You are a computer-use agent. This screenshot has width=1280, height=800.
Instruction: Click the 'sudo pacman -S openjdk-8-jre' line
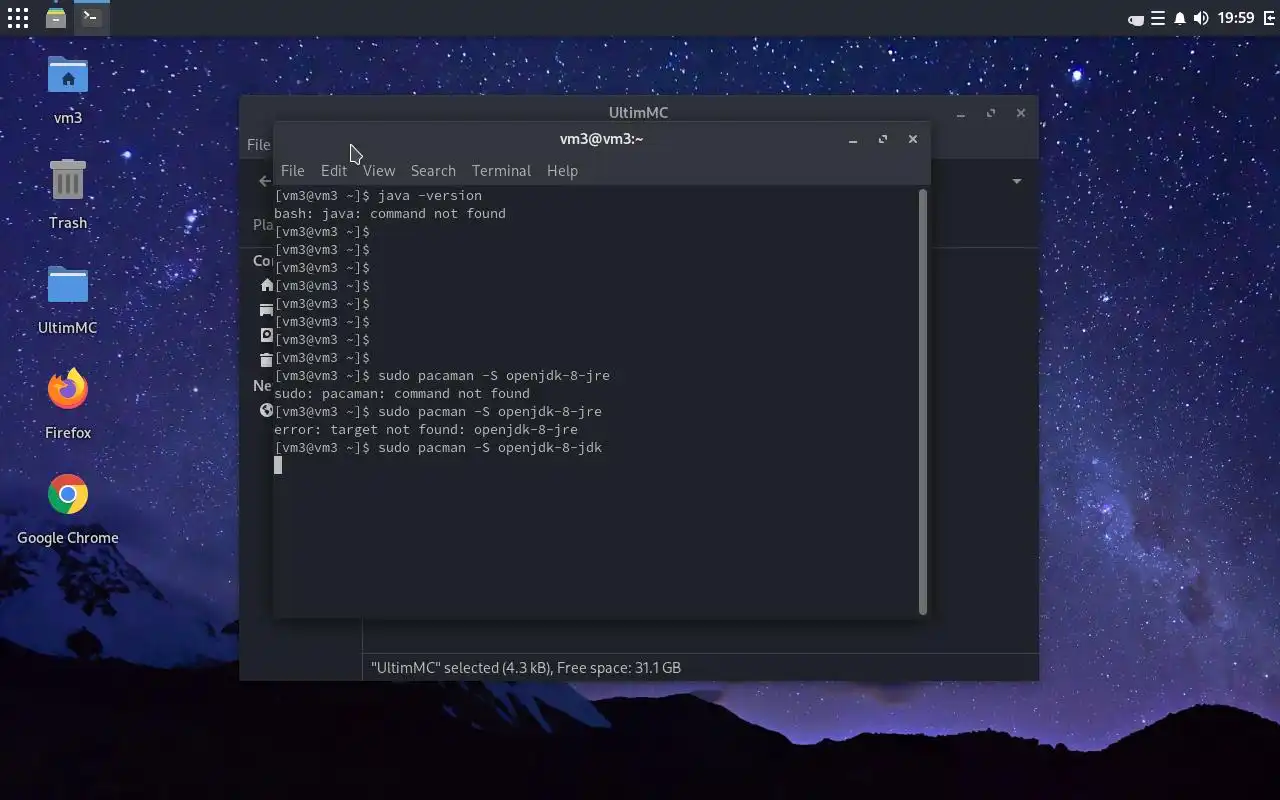coord(438,412)
